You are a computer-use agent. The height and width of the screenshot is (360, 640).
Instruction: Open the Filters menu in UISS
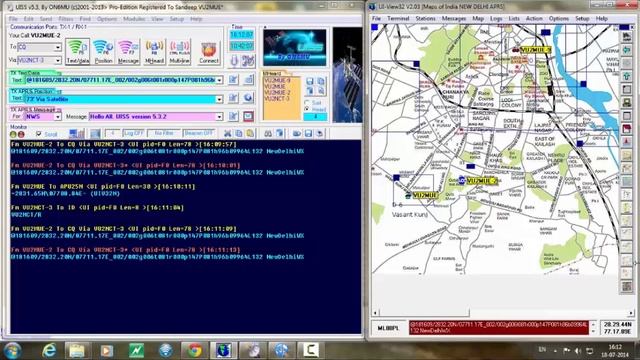66,19
